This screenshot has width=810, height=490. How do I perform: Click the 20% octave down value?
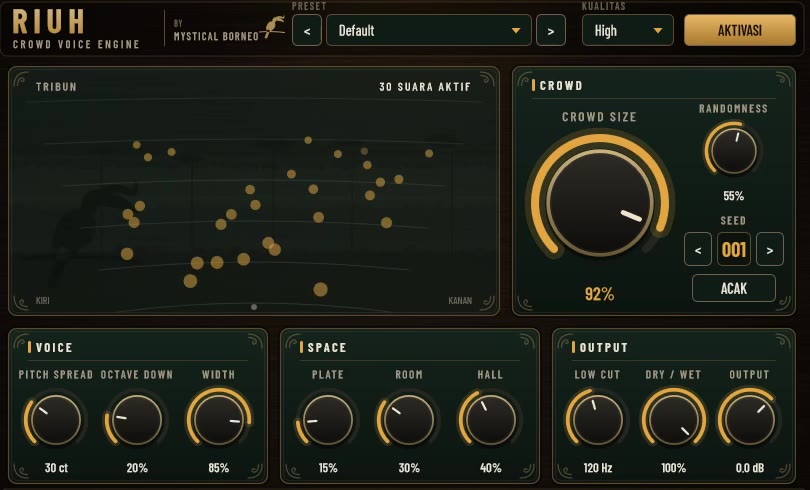[x=137, y=468]
